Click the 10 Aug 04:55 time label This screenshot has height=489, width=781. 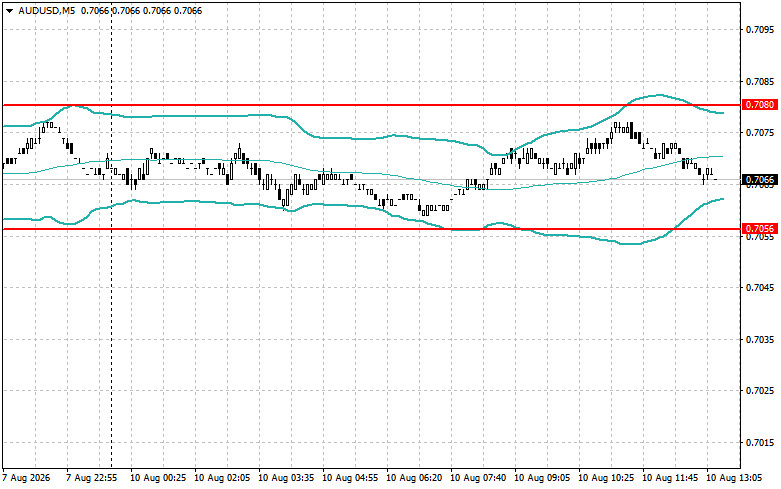tap(350, 478)
